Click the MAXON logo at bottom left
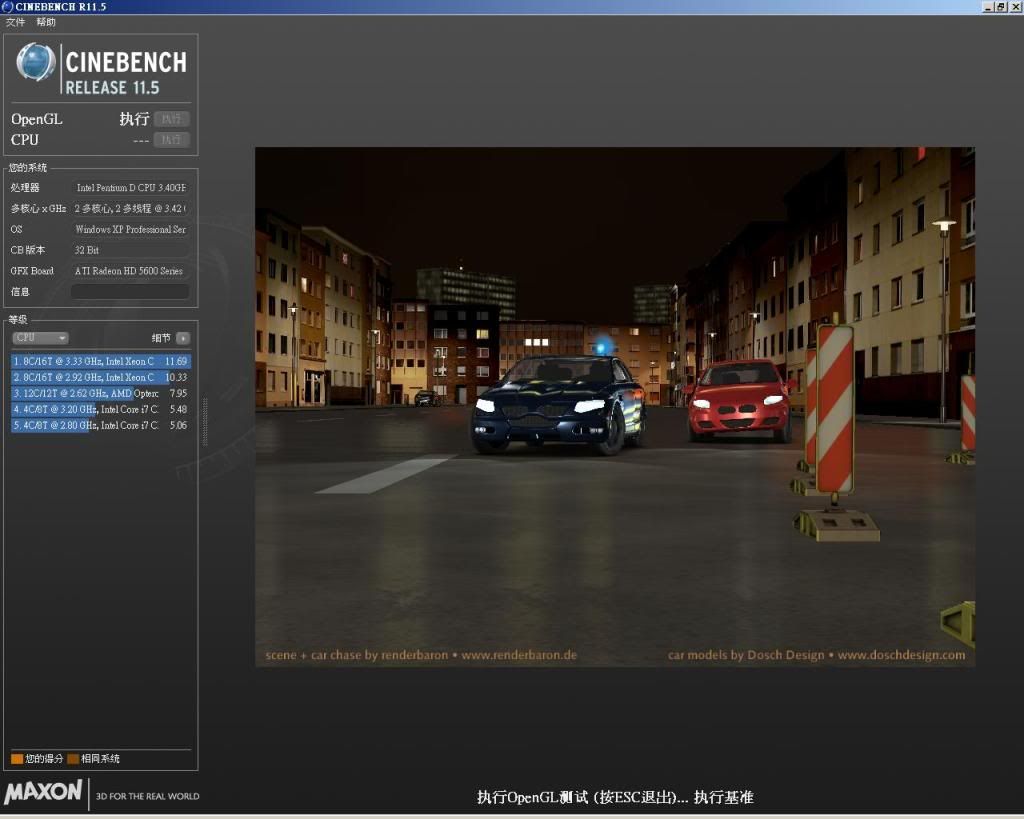Image resolution: width=1024 pixels, height=819 pixels. pos(43,792)
